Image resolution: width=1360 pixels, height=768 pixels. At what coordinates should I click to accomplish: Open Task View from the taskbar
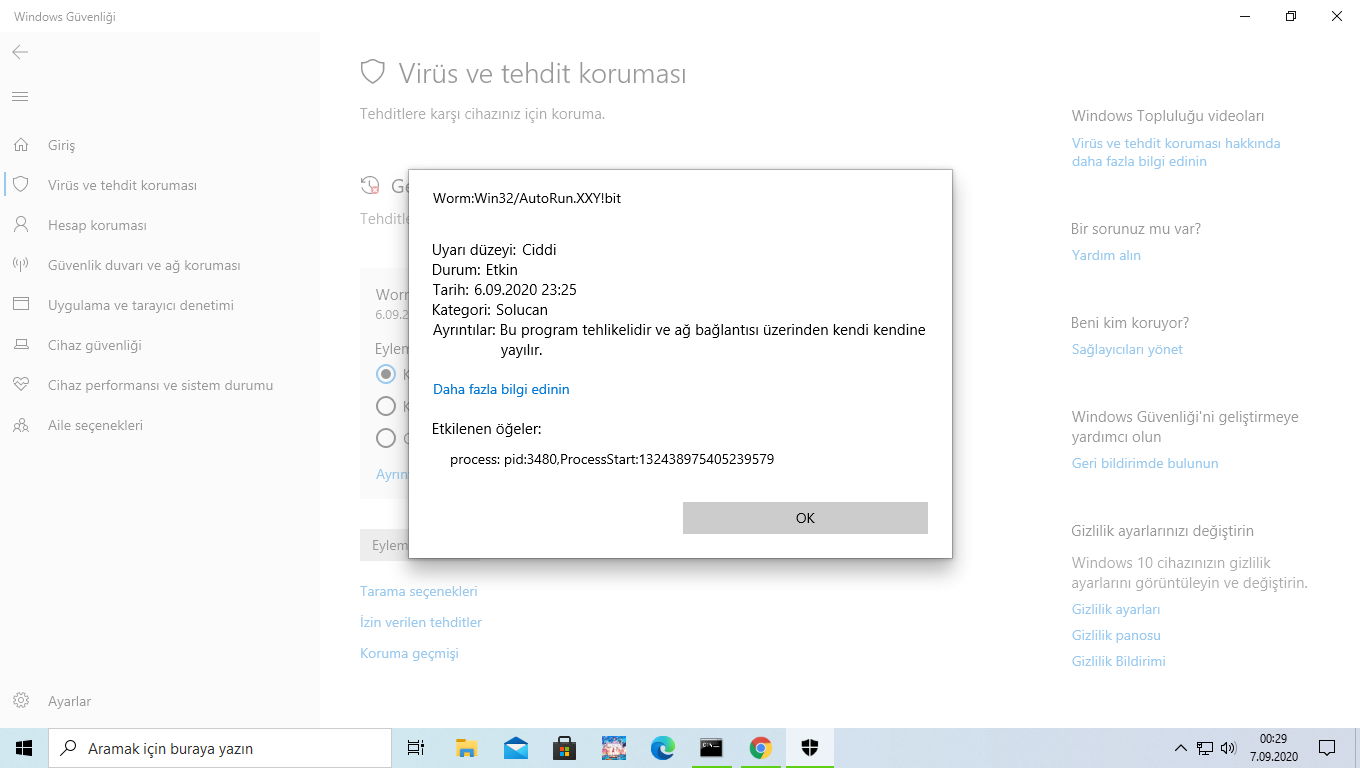tap(416, 748)
